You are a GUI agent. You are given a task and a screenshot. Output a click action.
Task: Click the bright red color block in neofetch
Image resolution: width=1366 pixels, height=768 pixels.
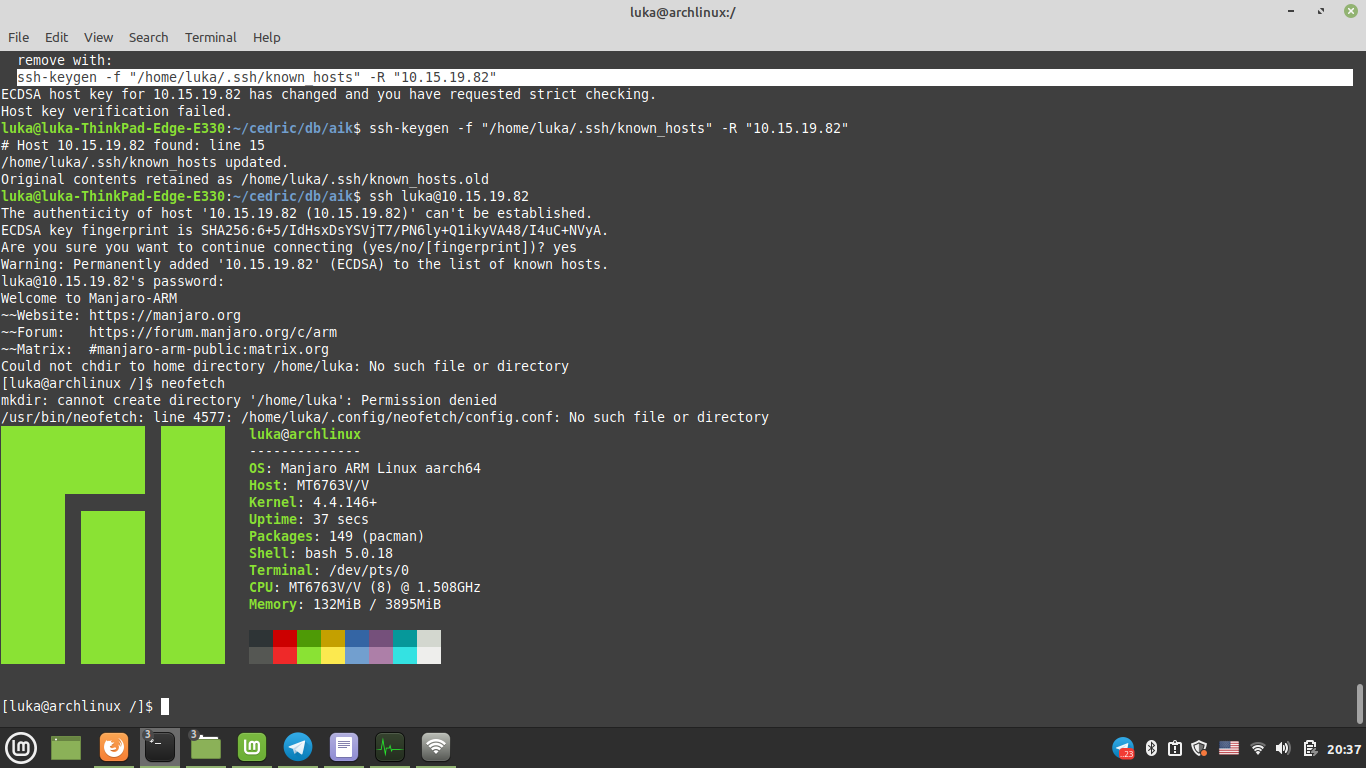[x=284, y=655]
